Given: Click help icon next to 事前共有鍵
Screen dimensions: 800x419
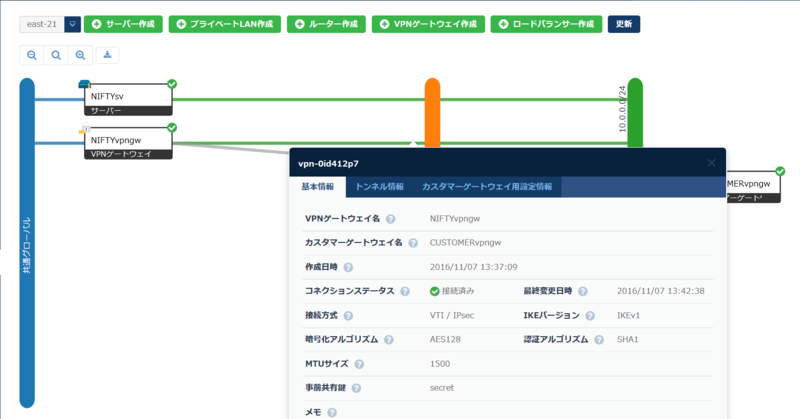Looking at the screenshot, I should 356,388.
